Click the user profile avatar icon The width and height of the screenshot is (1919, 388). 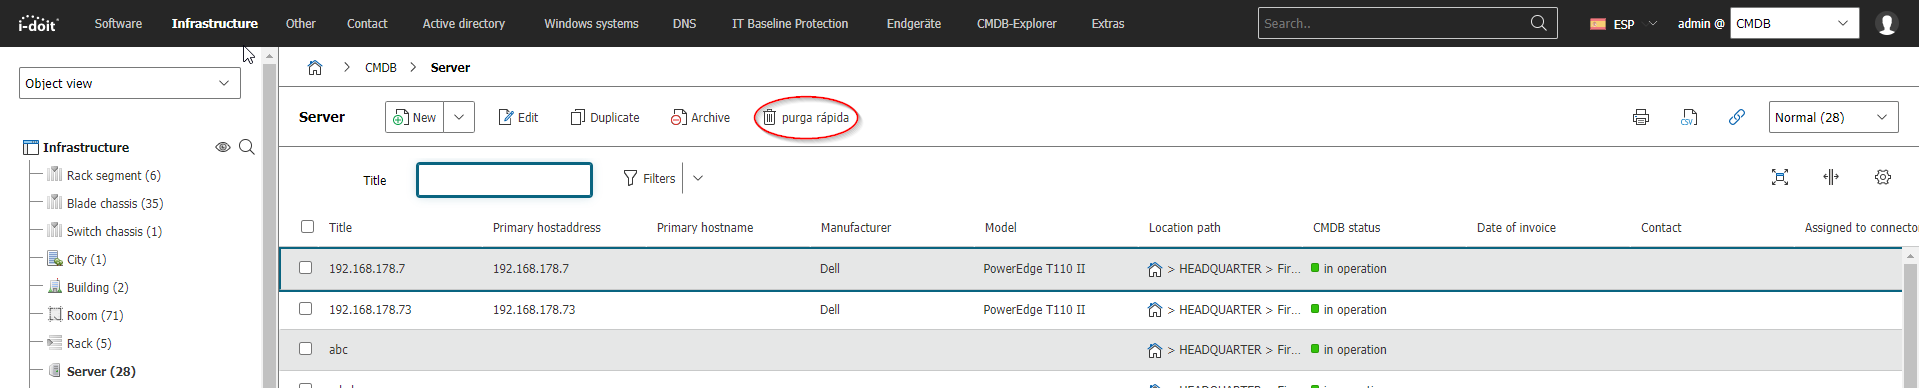1887,23
